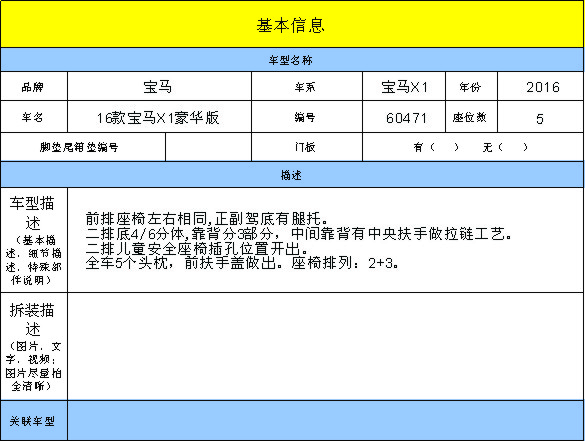Click the 描述 blue section header
The image size is (585, 441).
pyautogui.click(x=292, y=175)
